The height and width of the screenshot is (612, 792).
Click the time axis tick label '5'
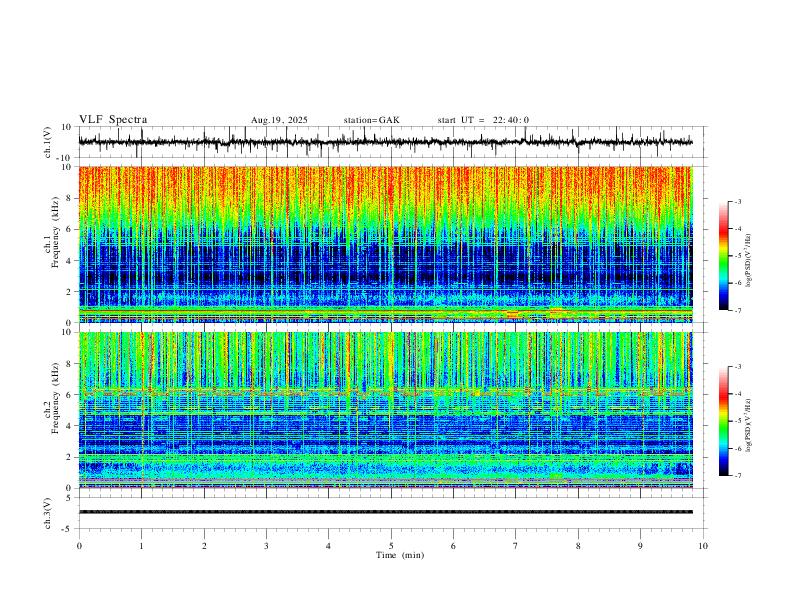coord(391,546)
